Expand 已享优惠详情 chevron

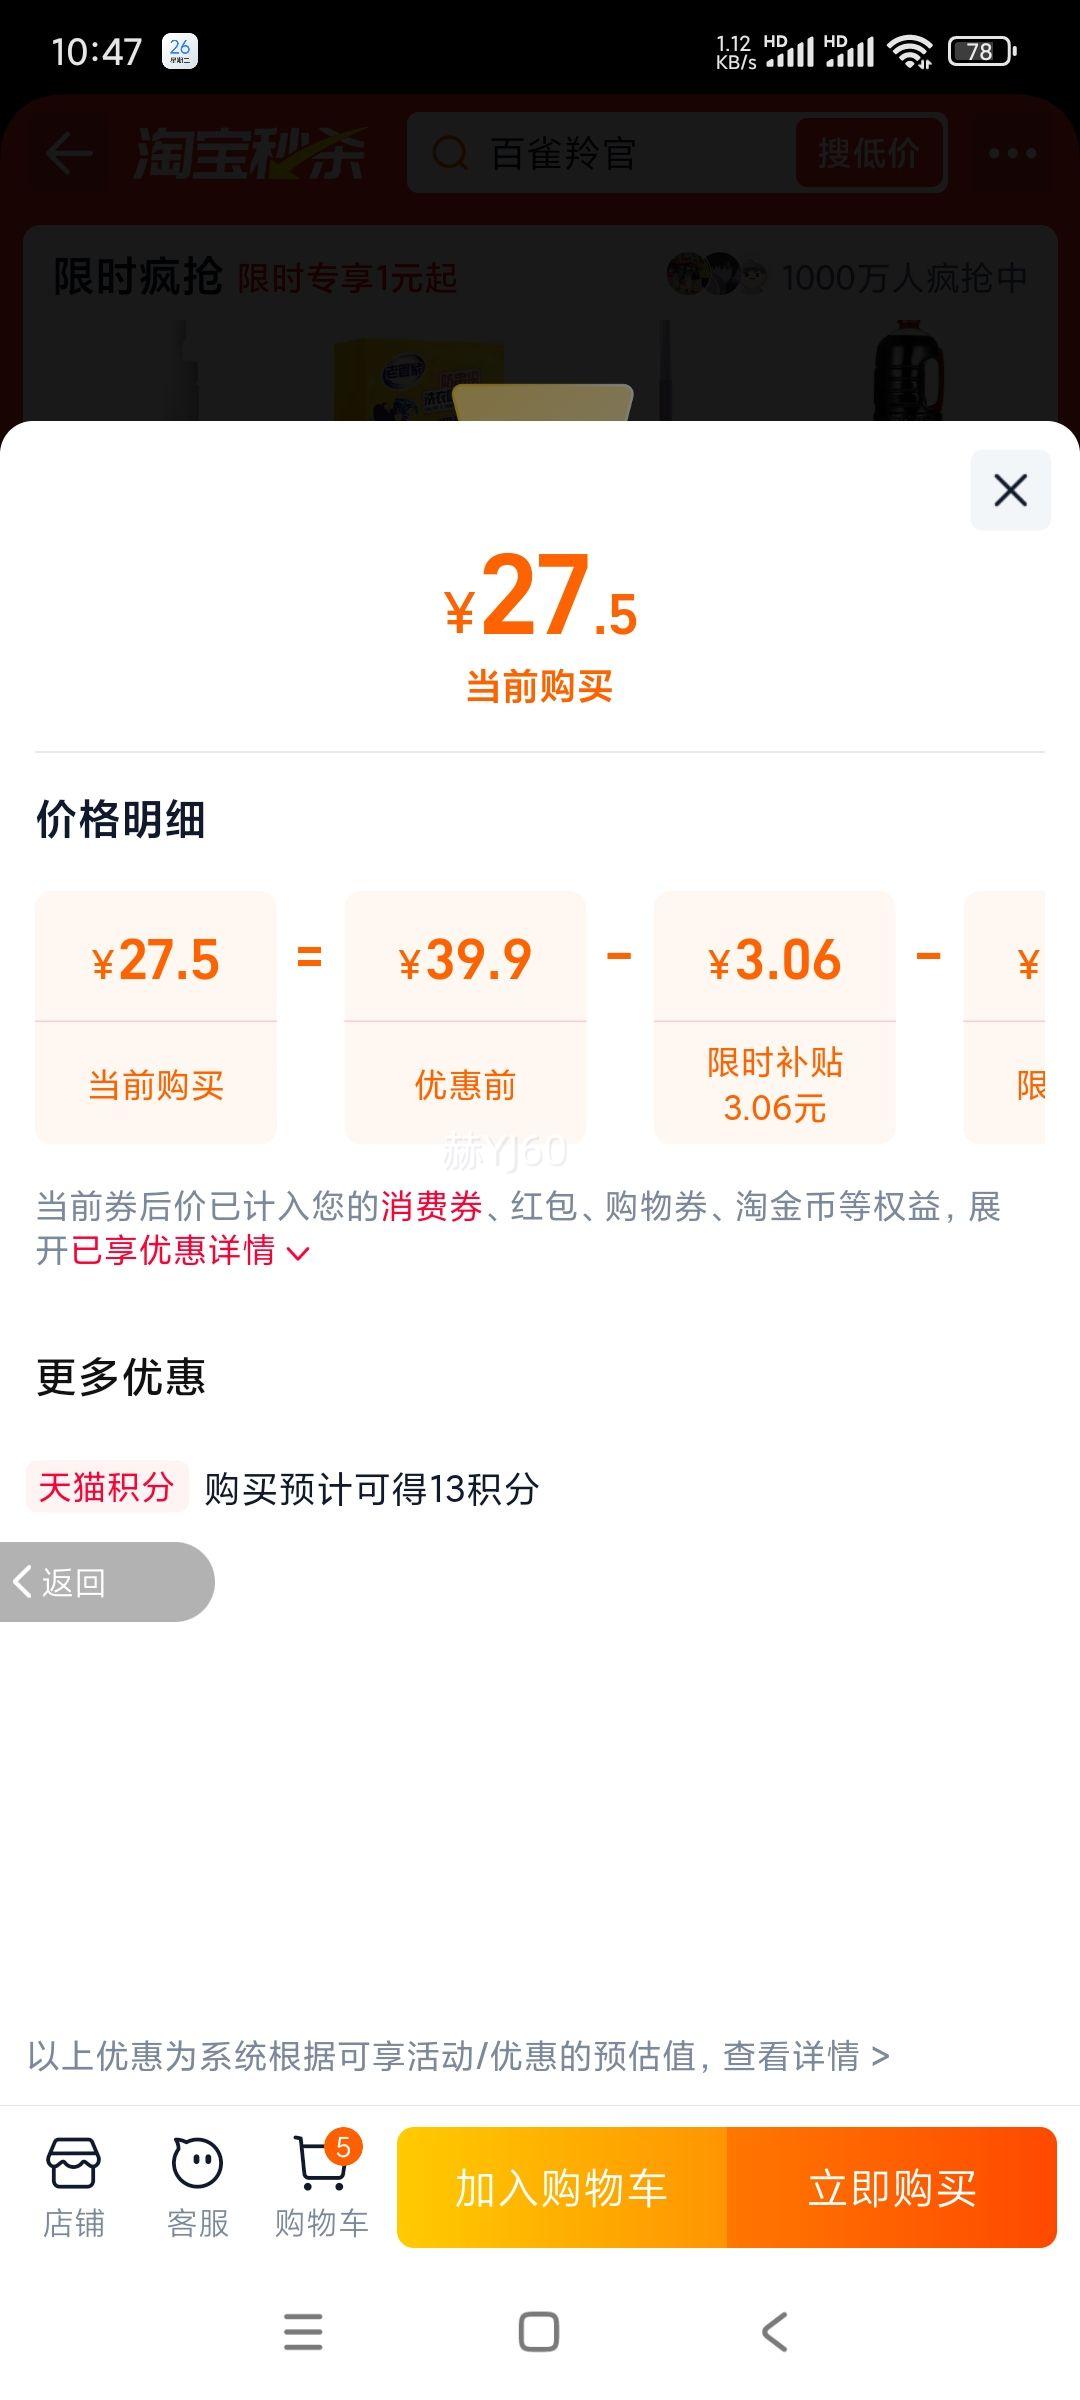[x=298, y=1253]
